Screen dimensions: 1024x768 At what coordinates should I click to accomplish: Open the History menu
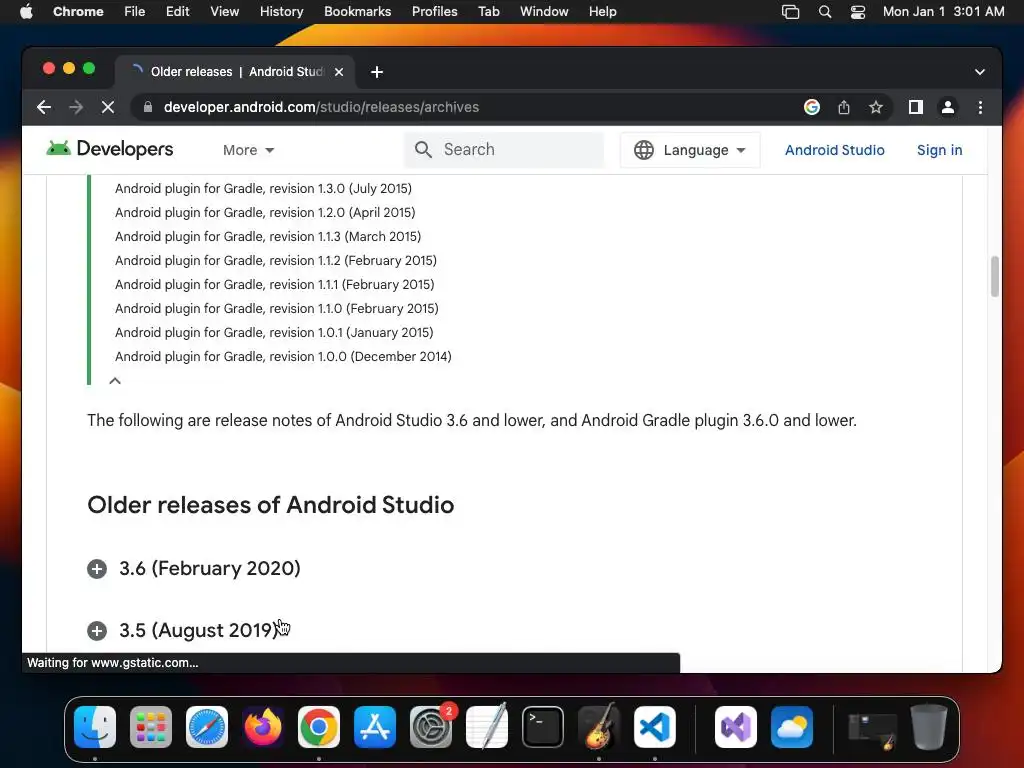point(281,12)
